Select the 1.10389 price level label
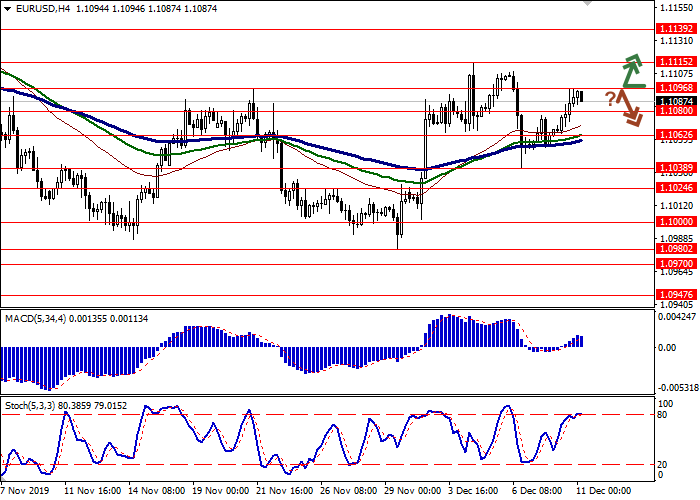Viewport: 700px width, 500px height. [x=676, y=168]
